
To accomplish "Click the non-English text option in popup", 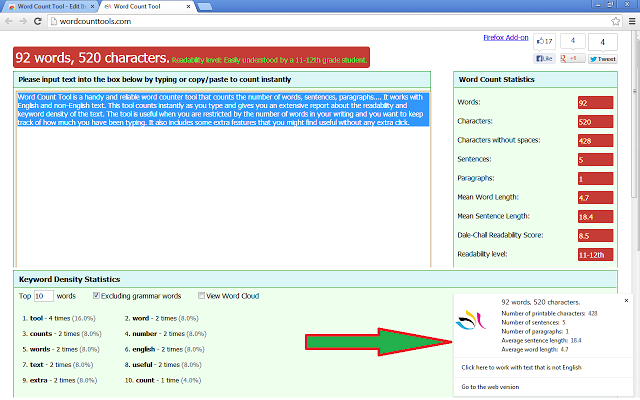I will pos(523,367).
